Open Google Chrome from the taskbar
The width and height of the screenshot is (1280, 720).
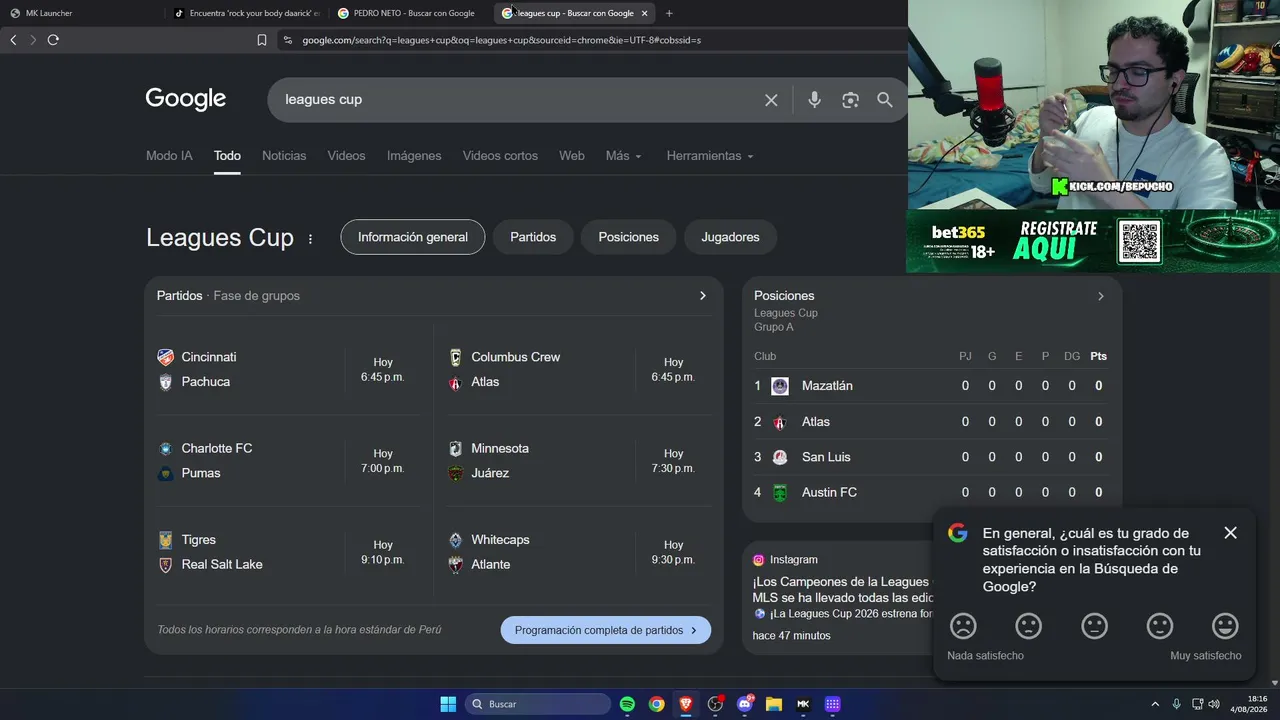[x=656, y=704]
